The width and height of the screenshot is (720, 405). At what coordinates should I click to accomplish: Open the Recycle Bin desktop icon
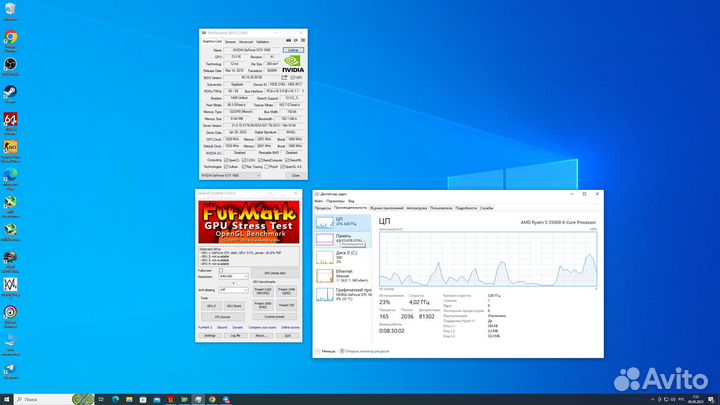click(x=10, y=11)
